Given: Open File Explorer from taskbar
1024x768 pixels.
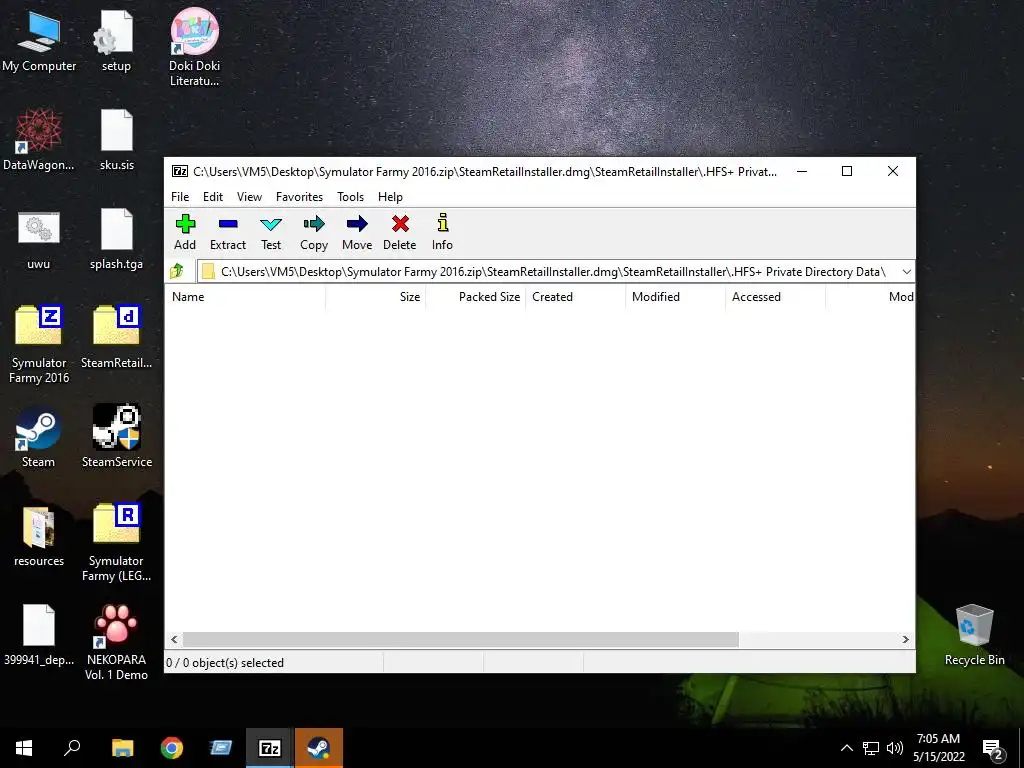Looking at the screenshot, I should pos(122,748).
